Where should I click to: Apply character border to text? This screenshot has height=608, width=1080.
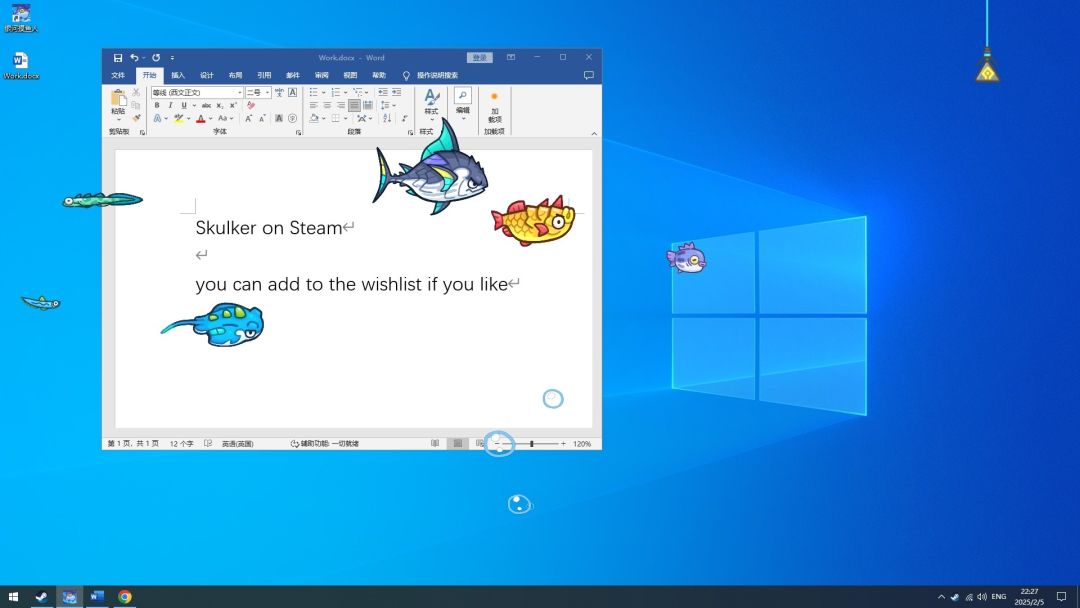[293, 92]
